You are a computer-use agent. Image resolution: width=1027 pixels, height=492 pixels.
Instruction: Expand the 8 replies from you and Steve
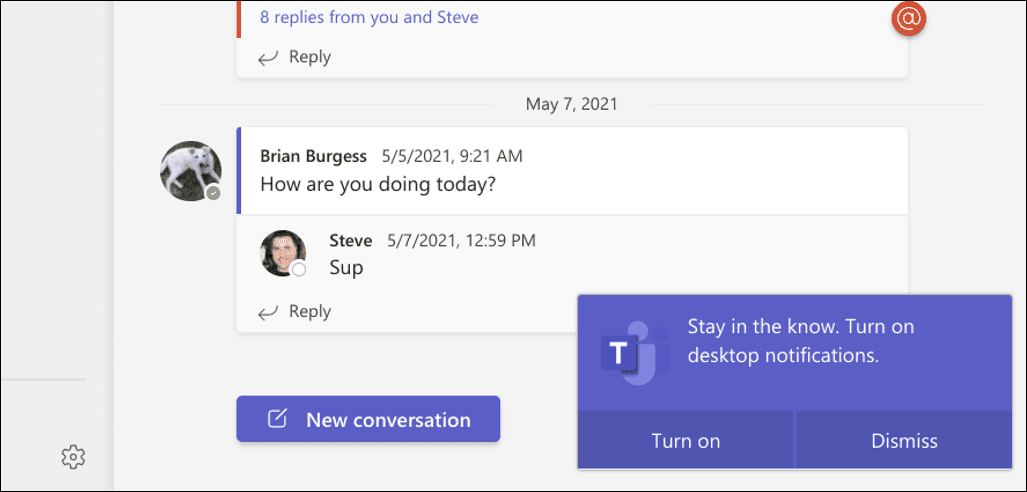tap(369, 17)
